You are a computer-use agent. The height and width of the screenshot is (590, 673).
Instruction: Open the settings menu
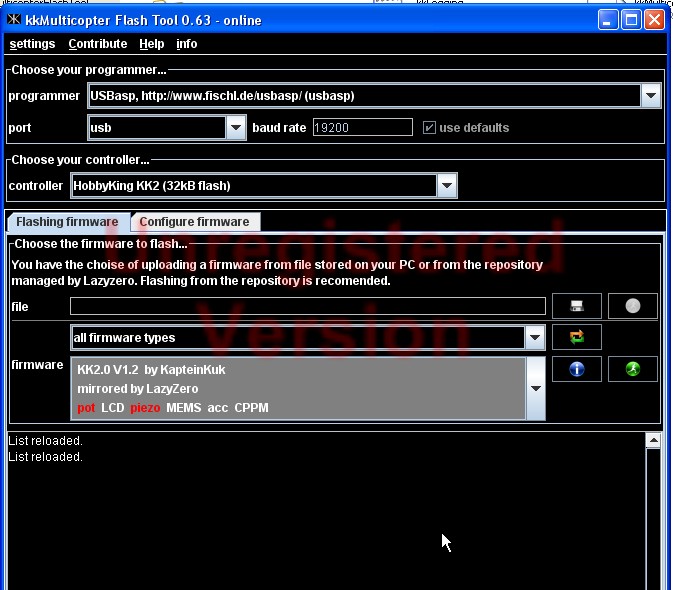pyautogui.click(x=32, y=44)
